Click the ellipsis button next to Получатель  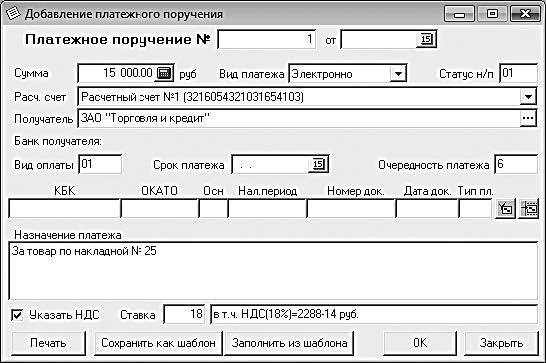[528, 118]
